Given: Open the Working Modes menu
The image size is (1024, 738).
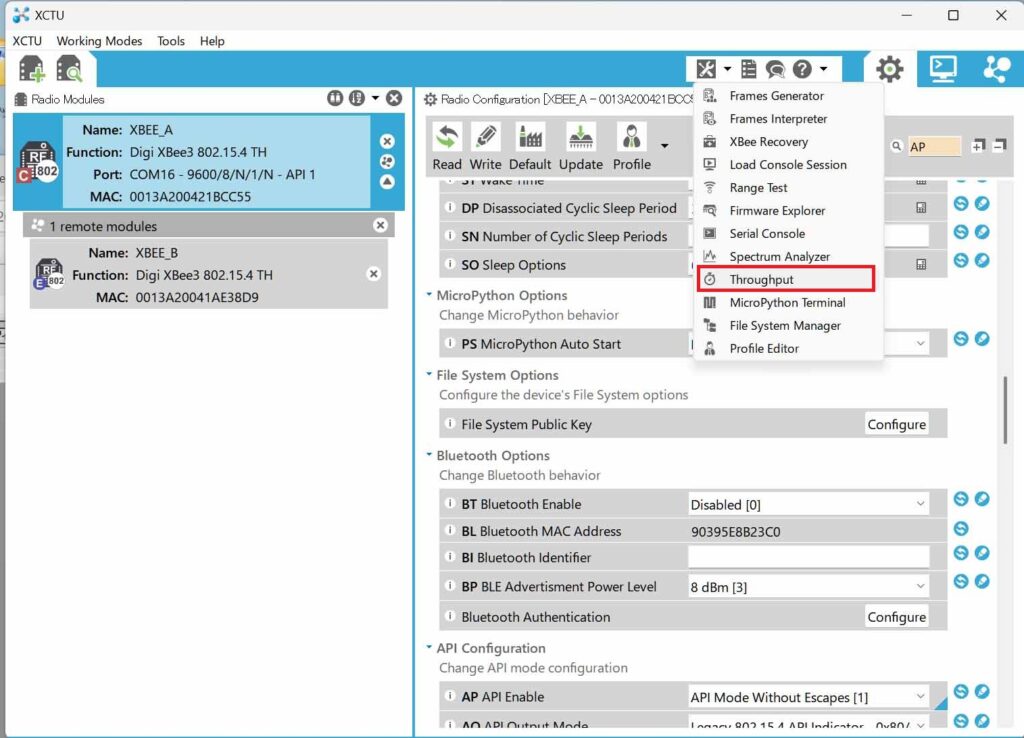Looking at the screenshot, I should pos(99,40).
